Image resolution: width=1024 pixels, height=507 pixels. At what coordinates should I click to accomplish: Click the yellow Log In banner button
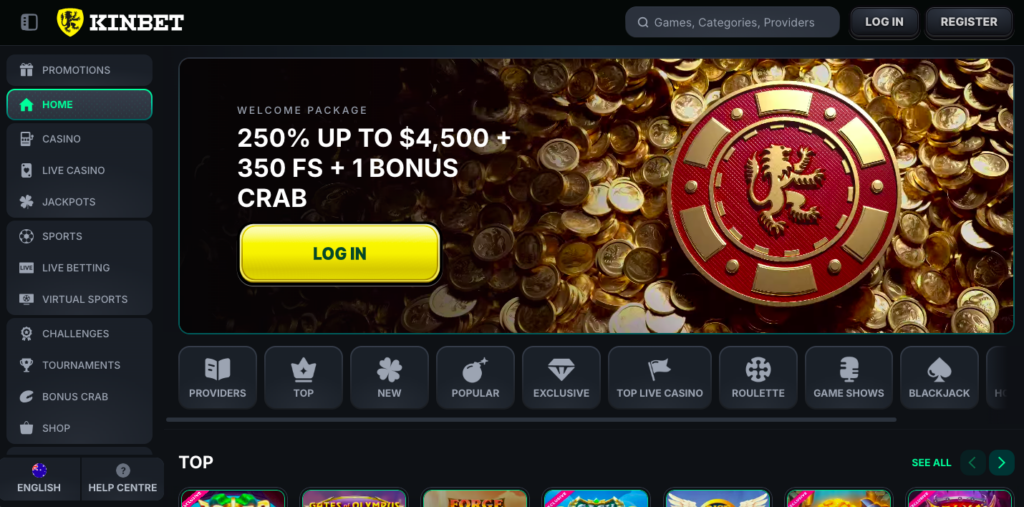pos(340,254)
